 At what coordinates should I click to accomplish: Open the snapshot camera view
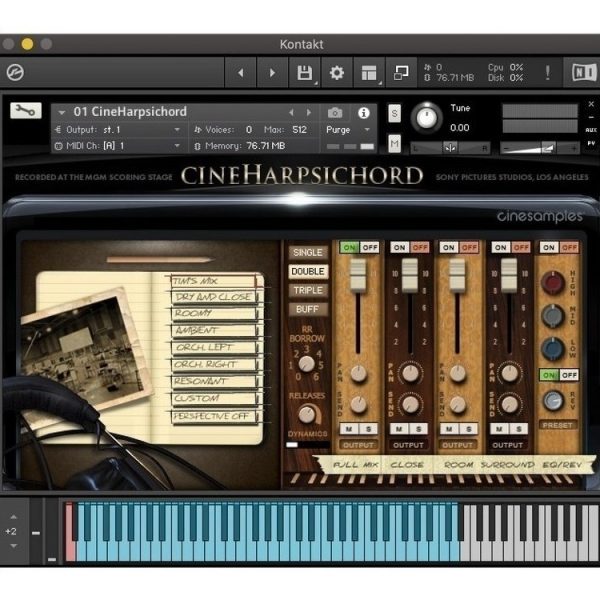coord(335,112)
